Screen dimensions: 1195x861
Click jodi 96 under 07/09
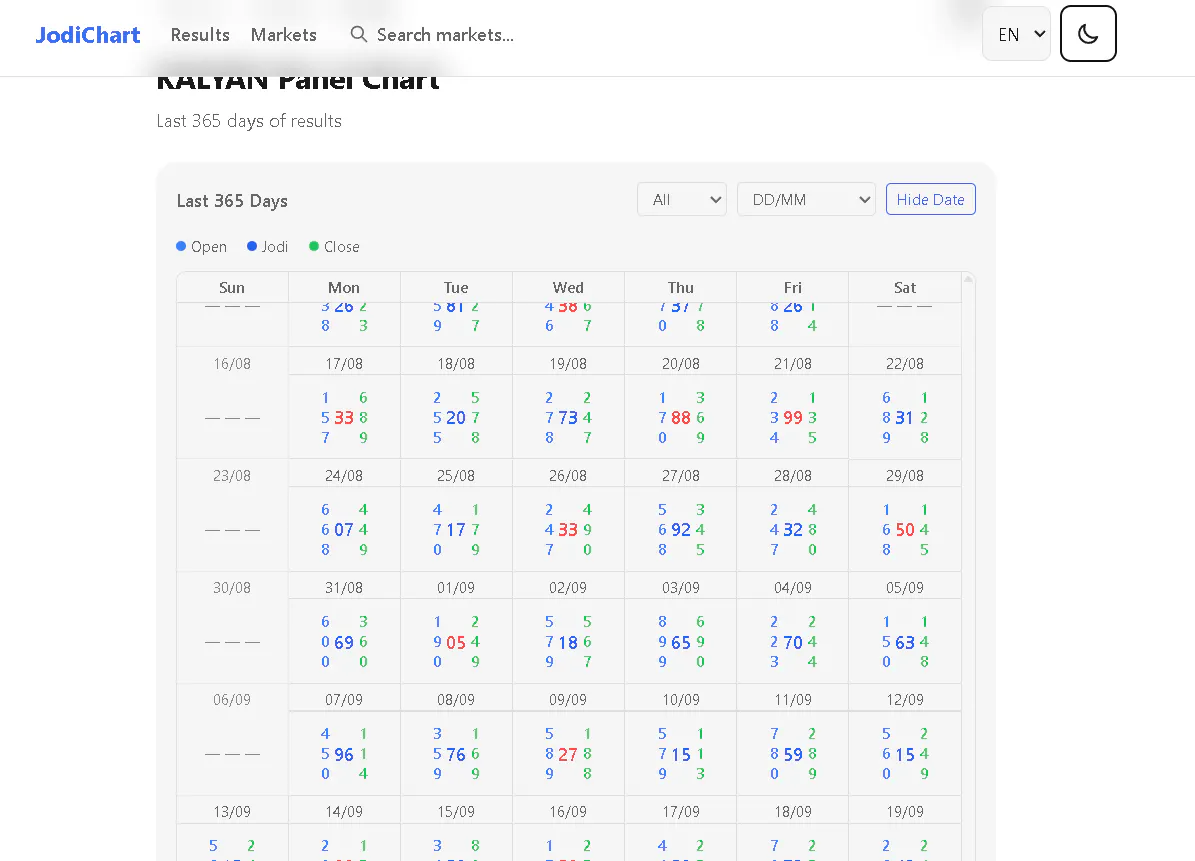point(344,754)
